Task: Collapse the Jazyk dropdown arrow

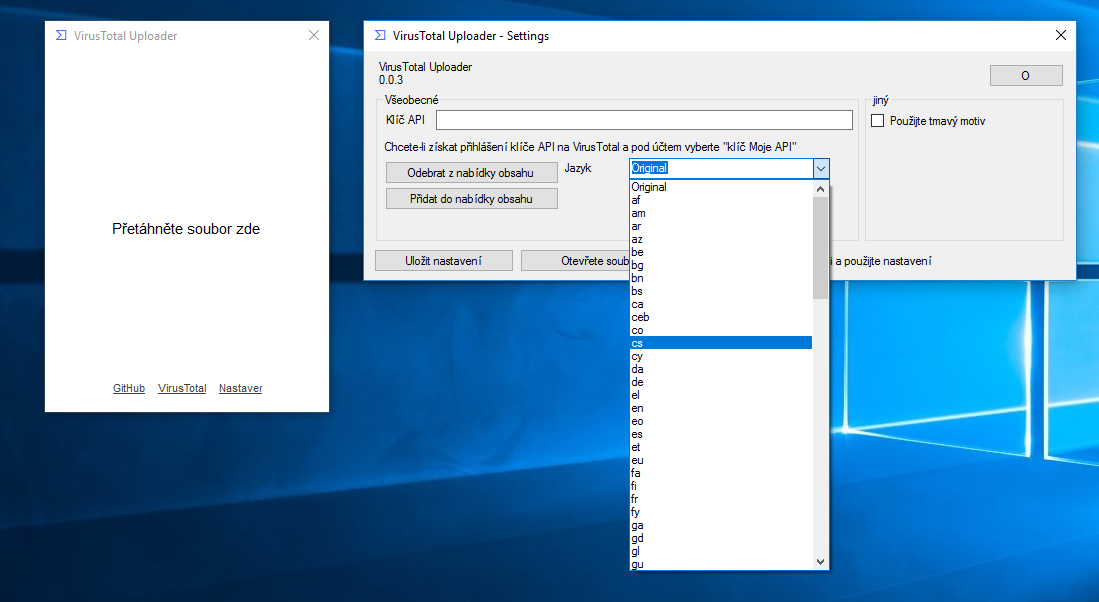Action: tap(821, 168)
